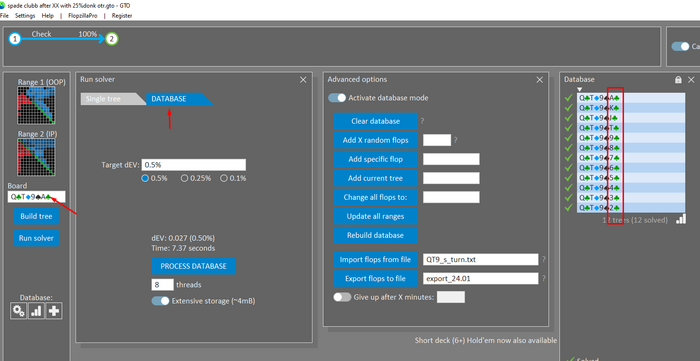The image size is (700, 361).
Task: Open the stats chart icon below the tree list
Action: point(681,219)
